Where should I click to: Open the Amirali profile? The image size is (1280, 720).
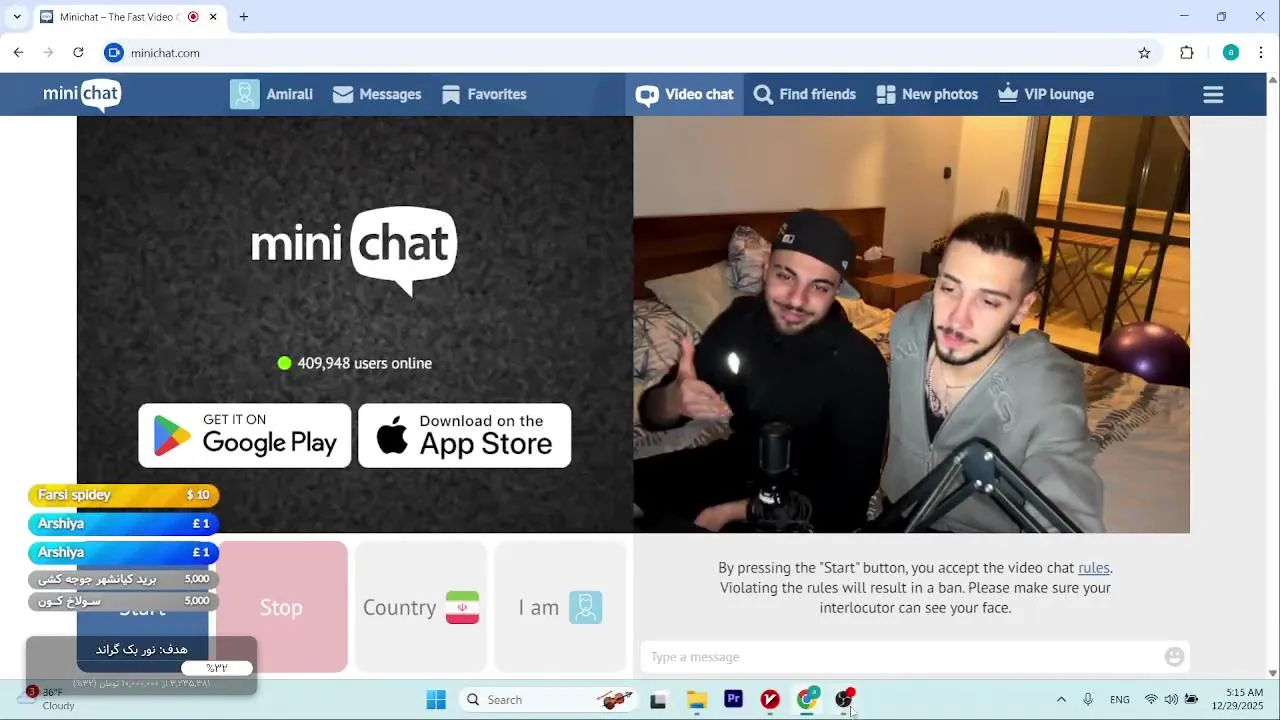pyautogui.click(x=272, y=94)
